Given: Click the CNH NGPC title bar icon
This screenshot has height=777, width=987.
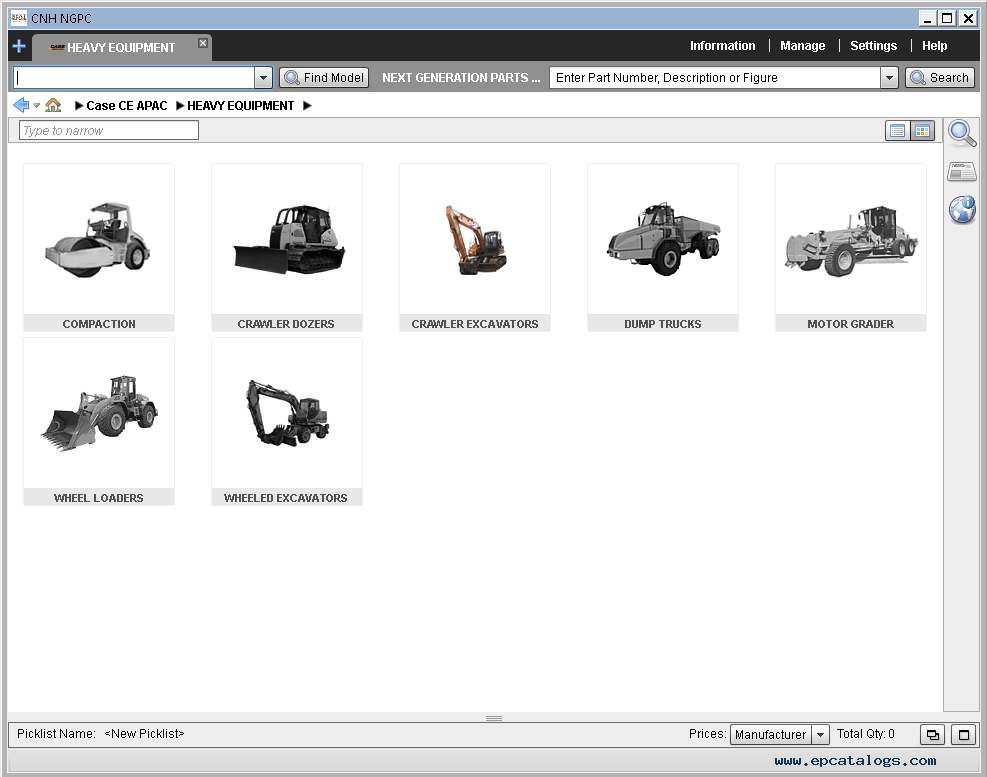Looking at the screenshot, I should click(19, 18).
